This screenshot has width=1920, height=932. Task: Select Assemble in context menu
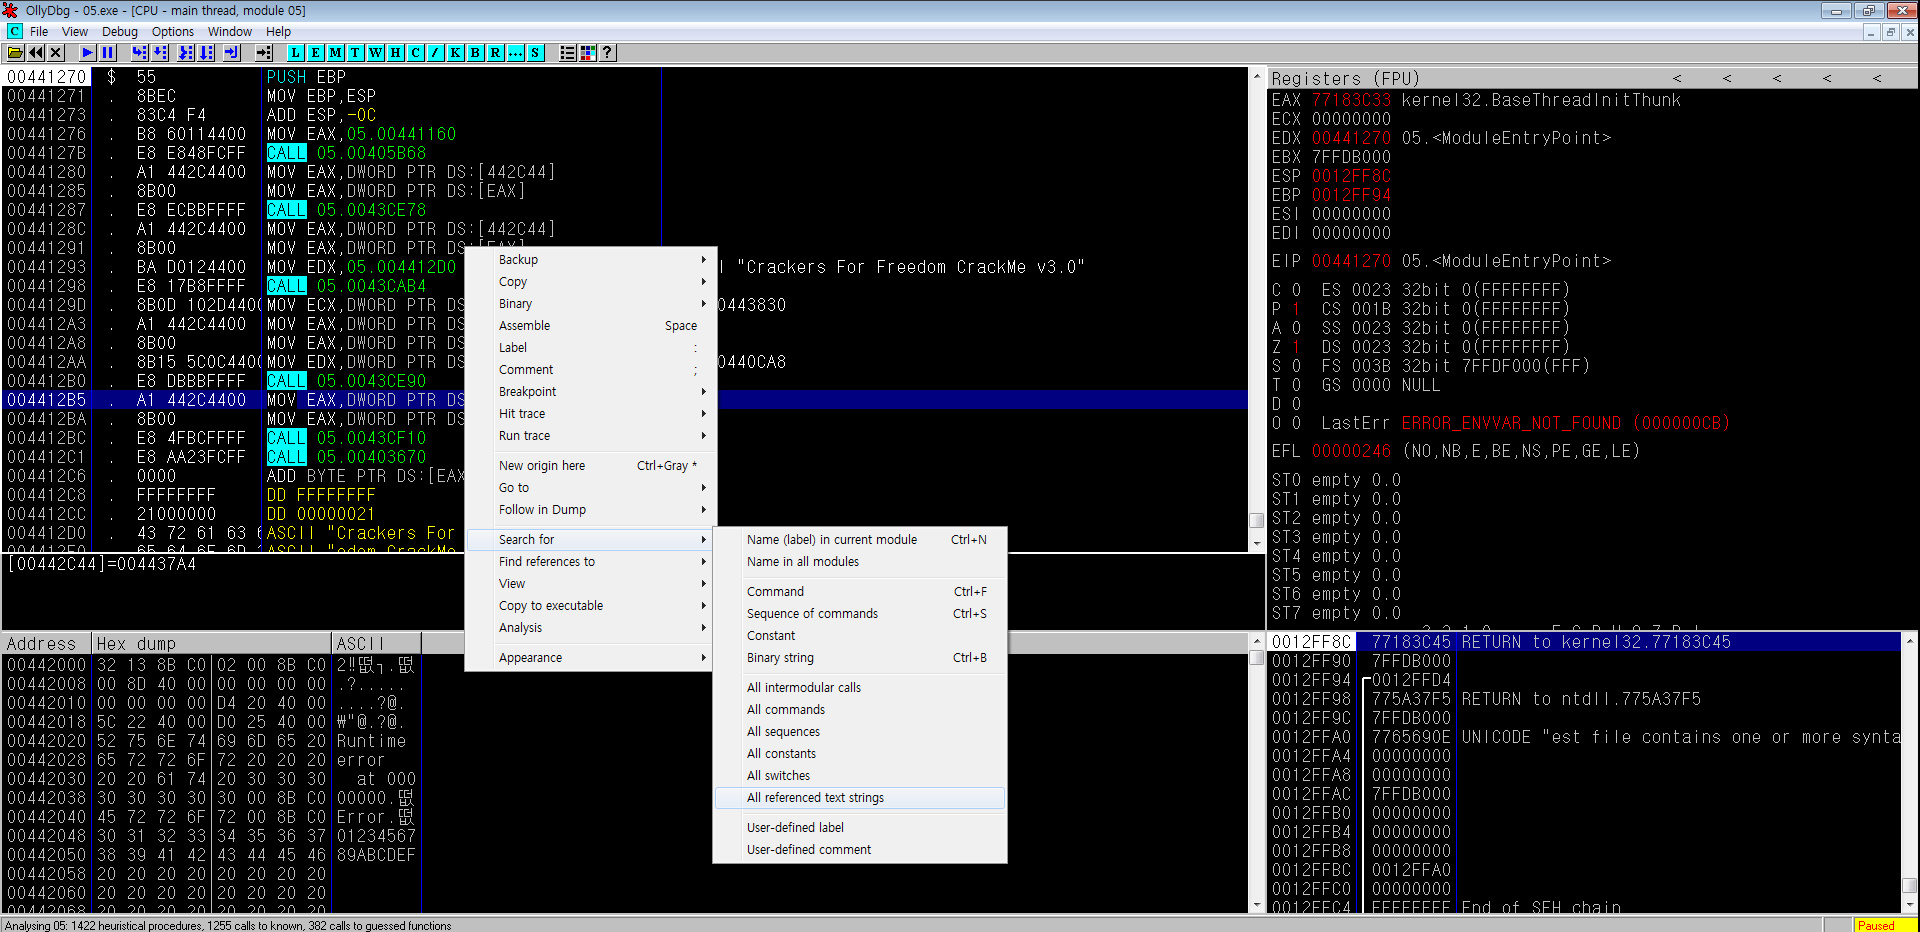590,326
